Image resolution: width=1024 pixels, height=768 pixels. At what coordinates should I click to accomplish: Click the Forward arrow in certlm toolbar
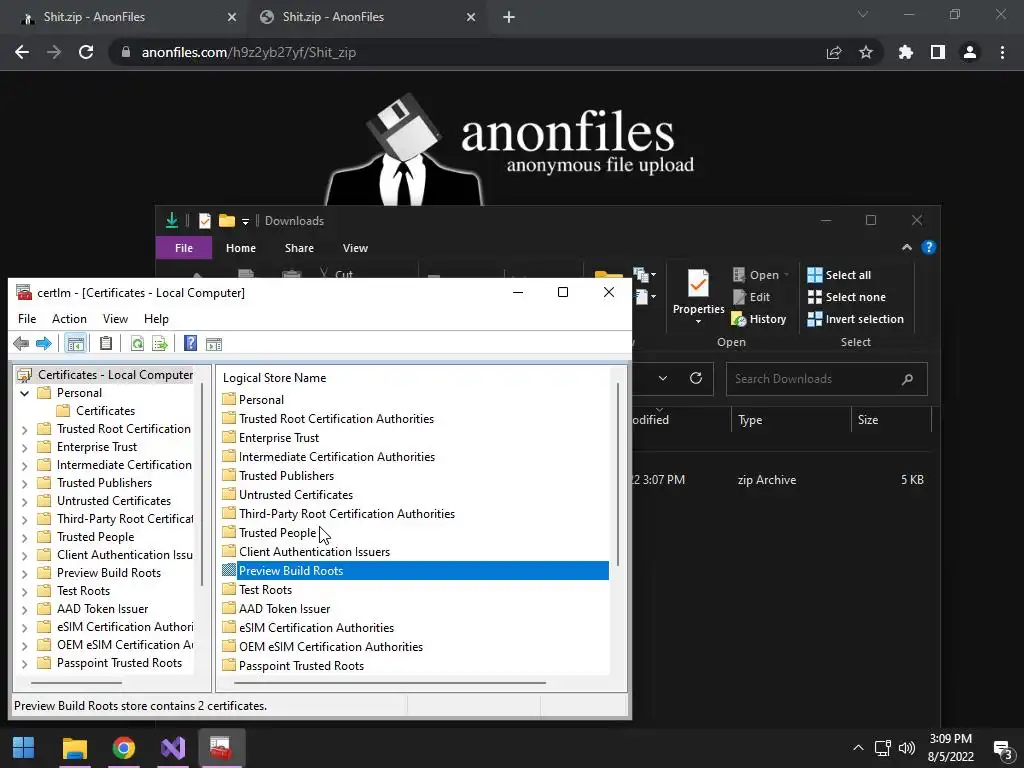click(44, 344)
